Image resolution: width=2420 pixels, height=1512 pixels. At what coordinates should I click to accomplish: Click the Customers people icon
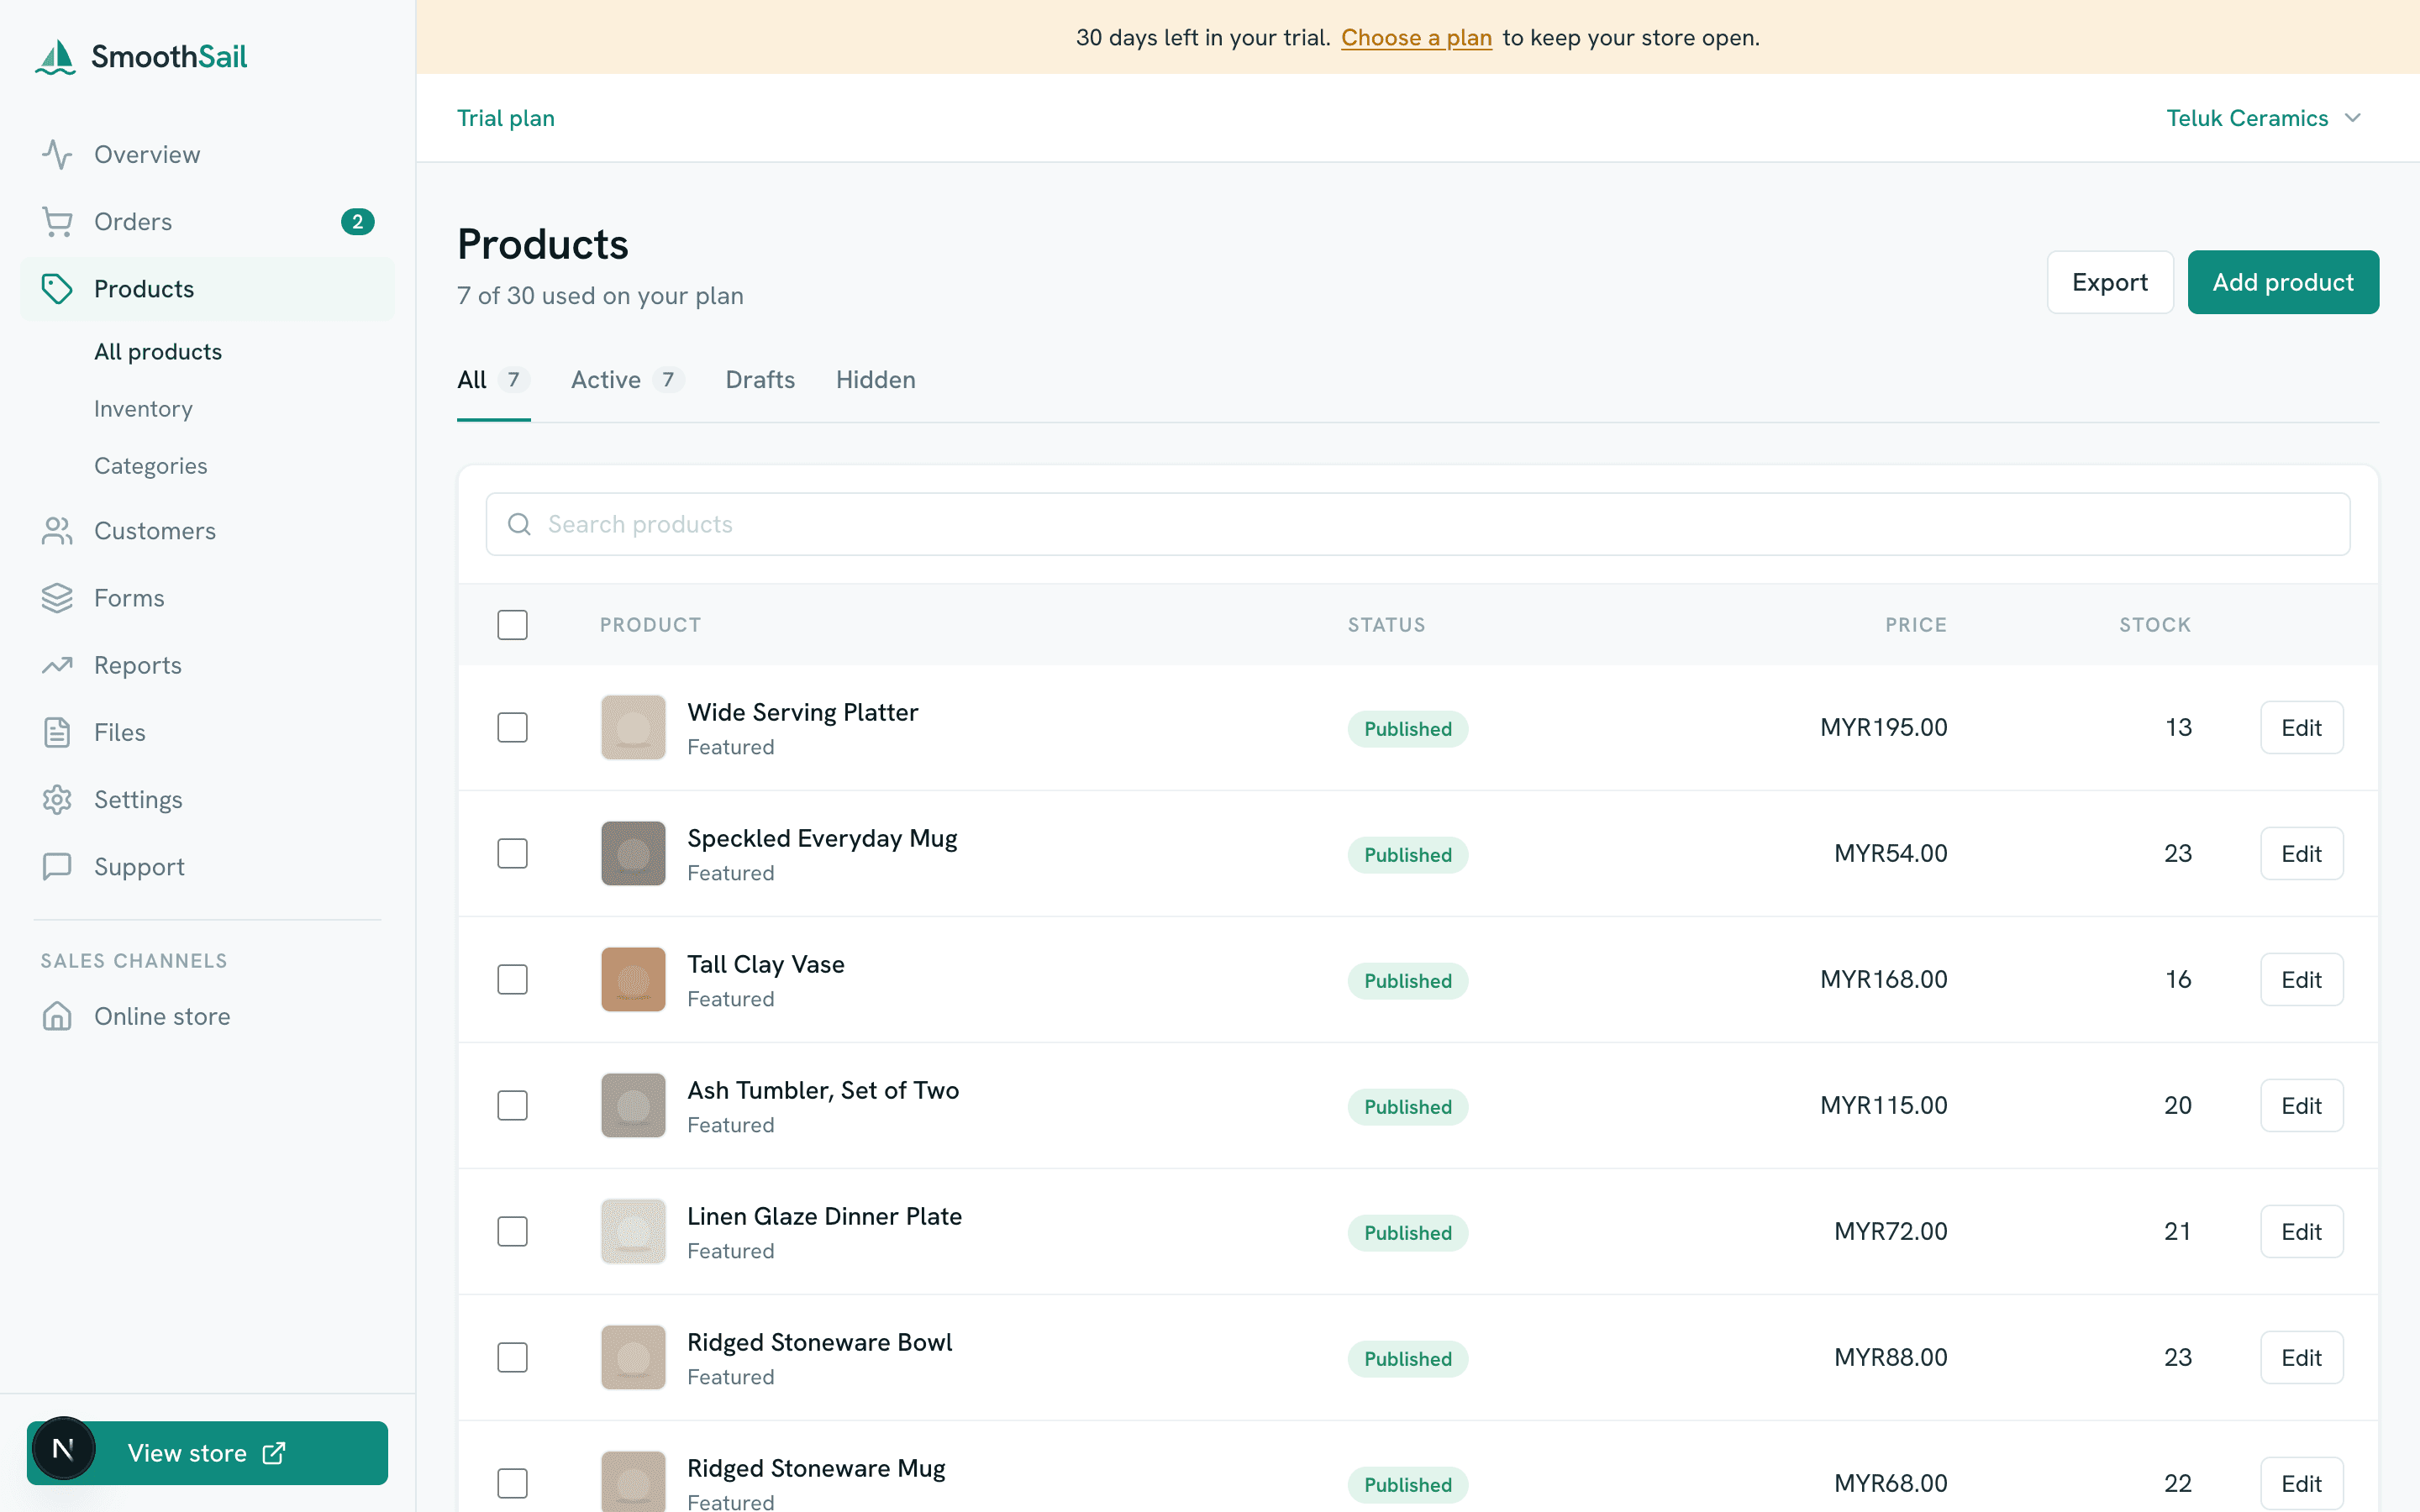pos(57,531)
